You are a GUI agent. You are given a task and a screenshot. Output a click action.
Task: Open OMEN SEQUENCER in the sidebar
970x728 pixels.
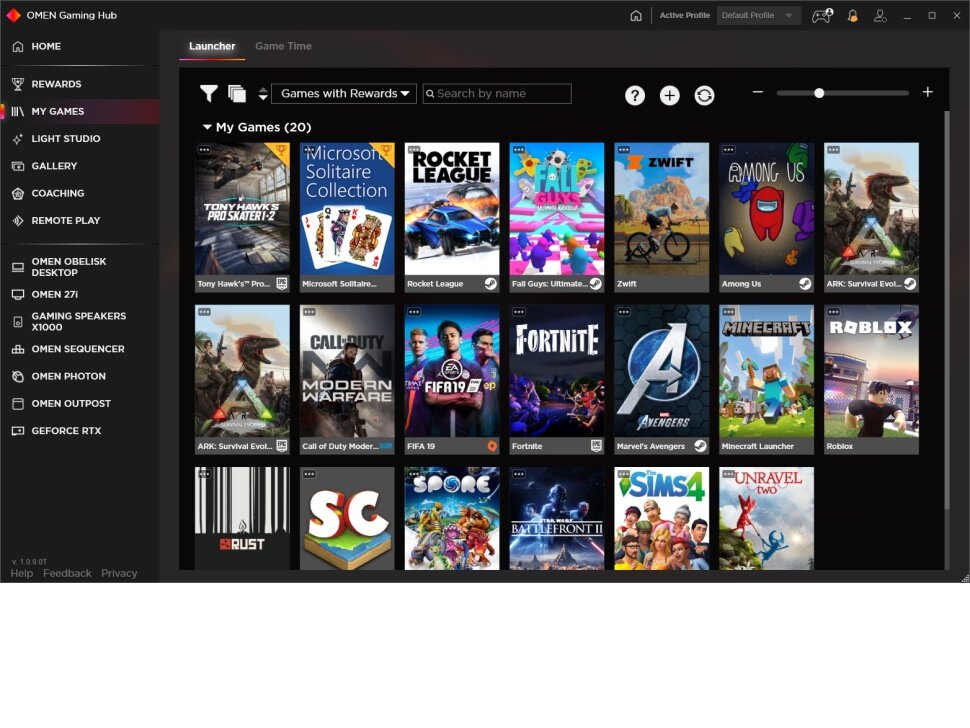click(80, 349)
